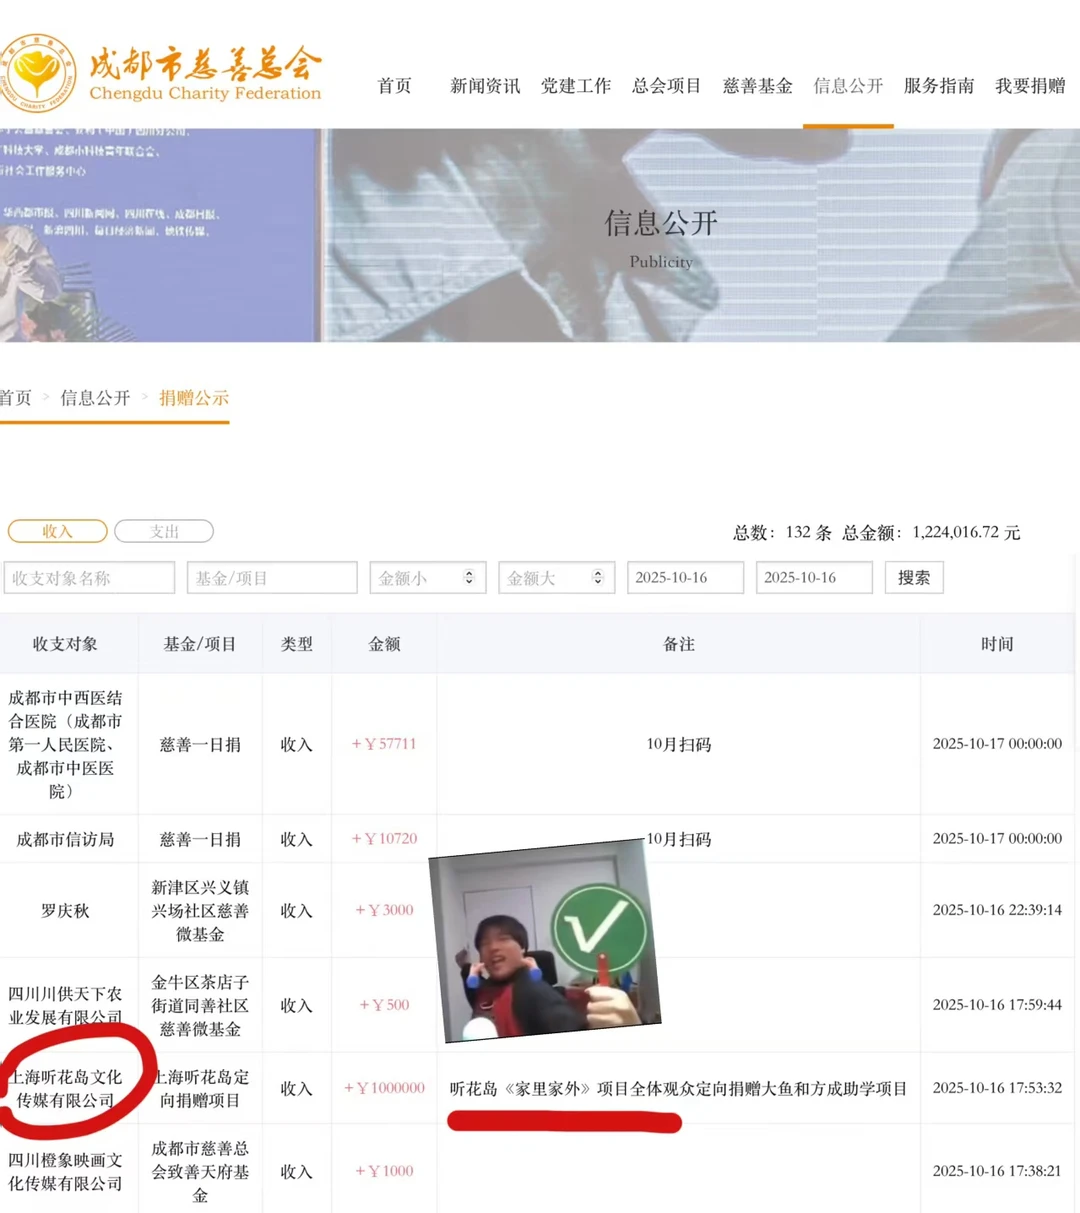
Task: Switch to the 支出 filter toggle
Action: [163, 531]
